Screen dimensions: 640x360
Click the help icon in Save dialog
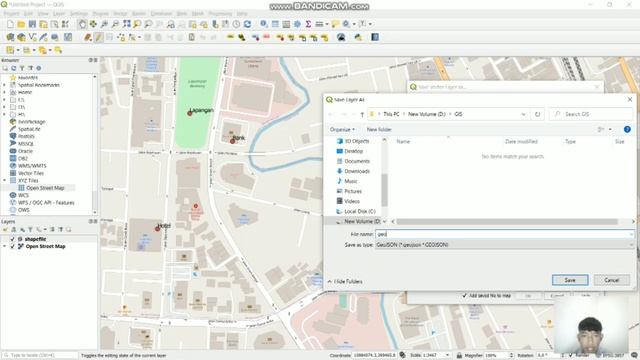(627, 129)
